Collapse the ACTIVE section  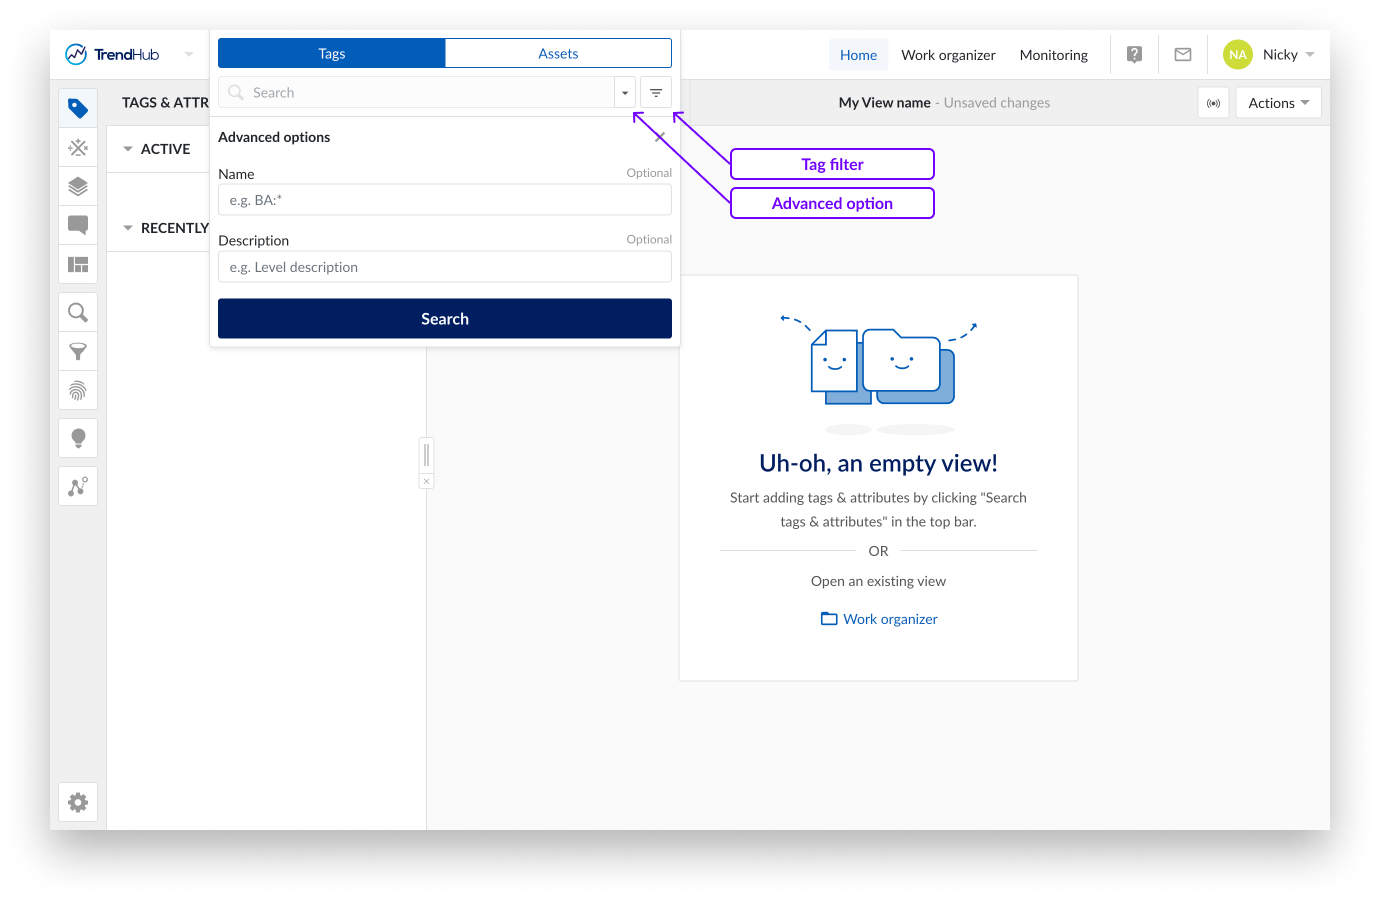(128, 149)
